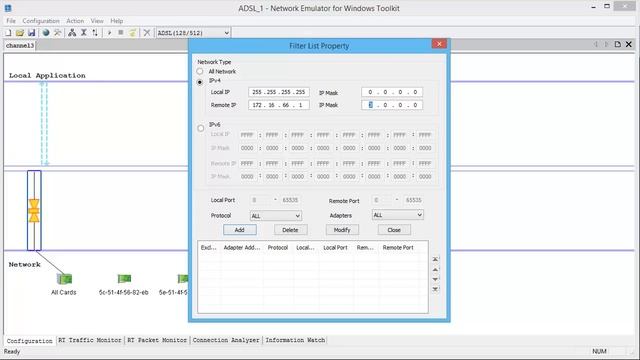Switch to RT Traffic Monitor tab
Screen dimensions: 640x360
tap(89, 340)
